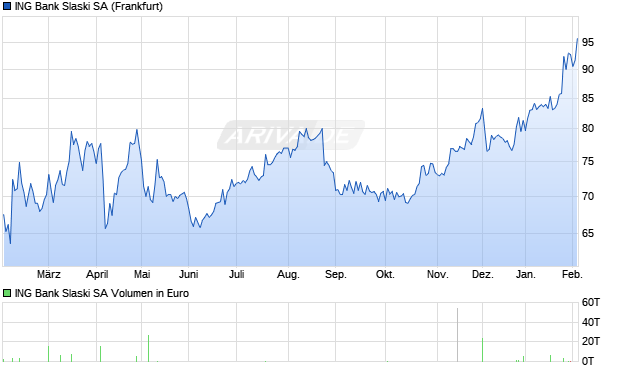Click the 'April' month label
The image size is (620, 371).
pyautogui.click(x=97, y=274)
